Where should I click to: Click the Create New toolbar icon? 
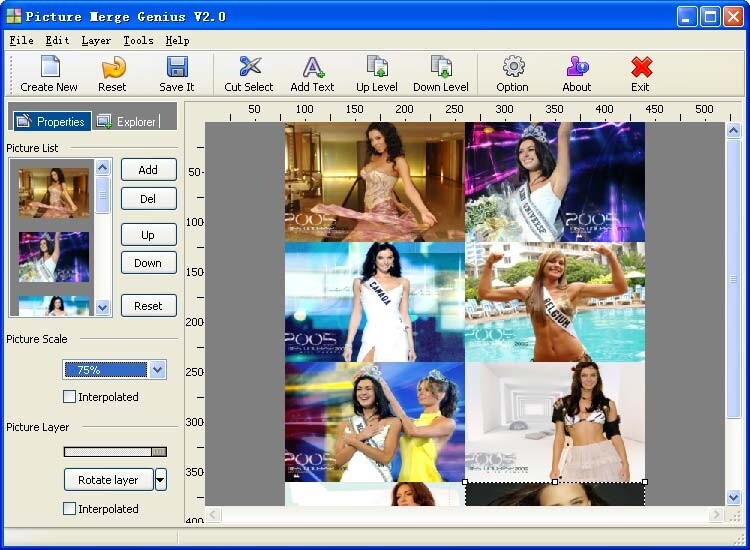pyautogui.click(x=50, y=66)
